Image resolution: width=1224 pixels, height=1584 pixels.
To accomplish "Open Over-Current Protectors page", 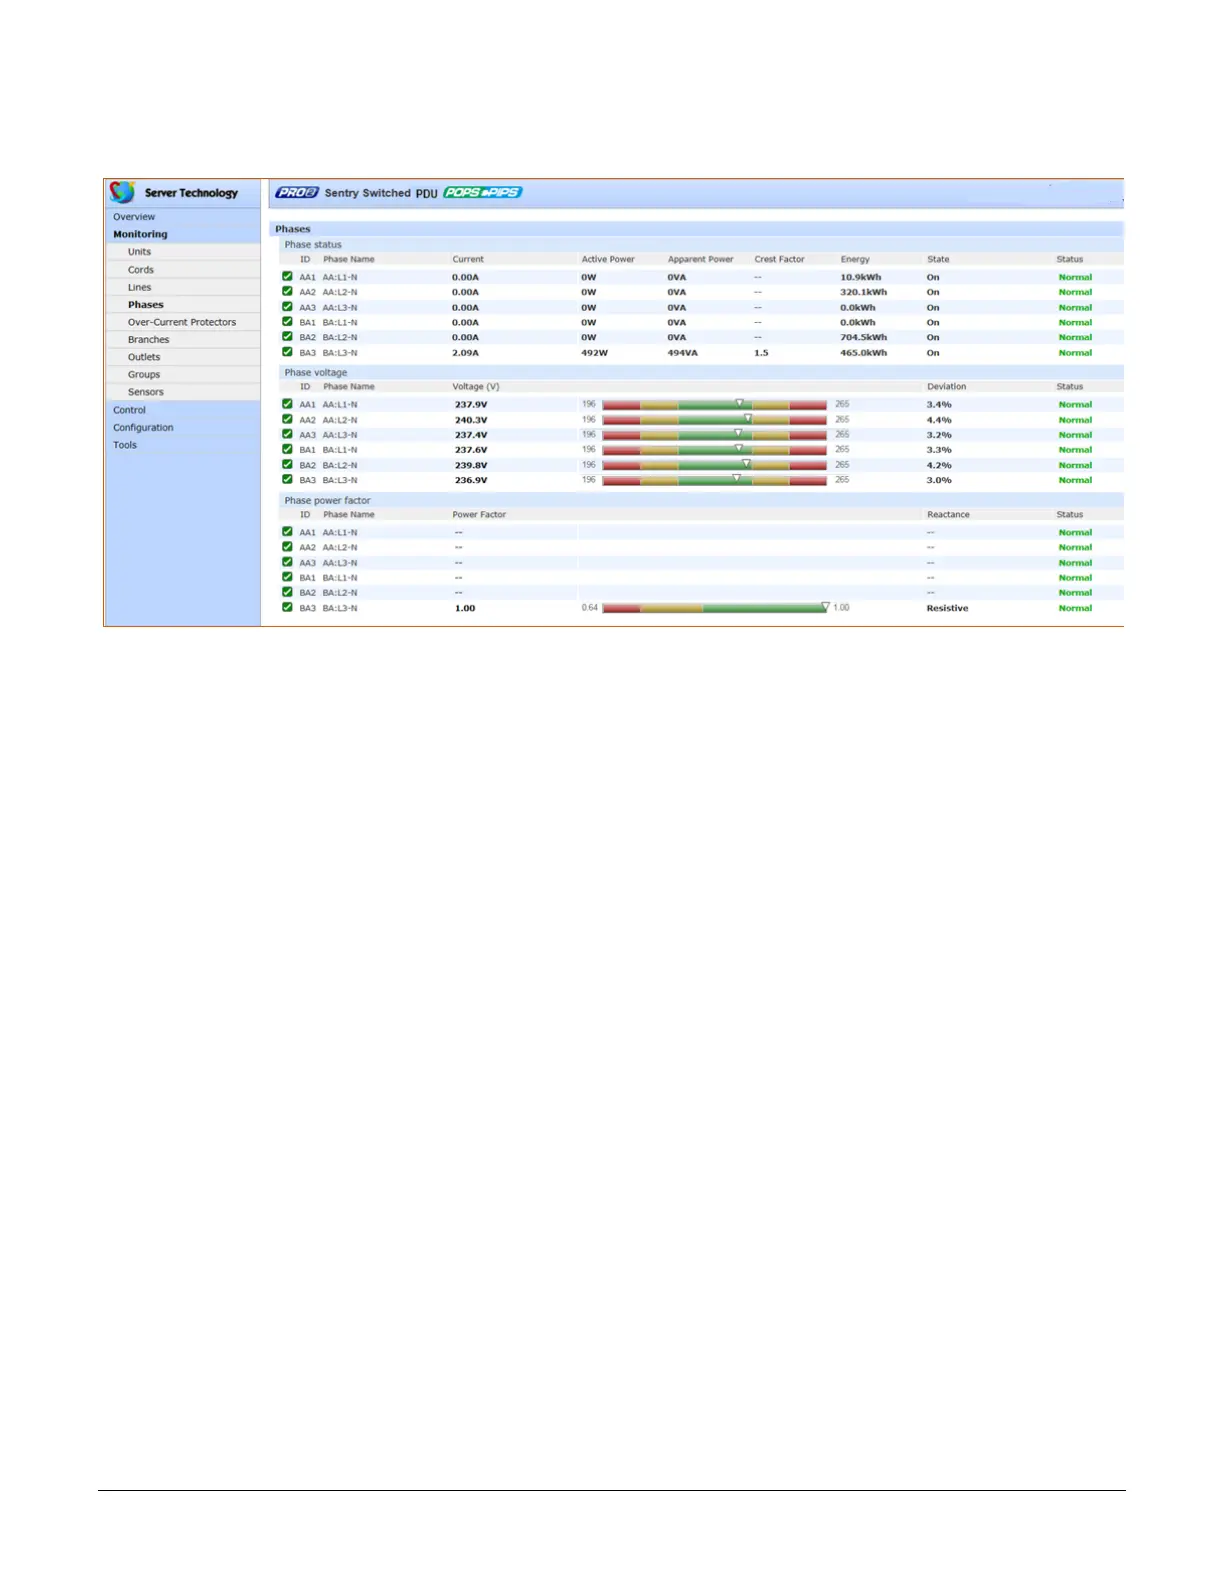I will (182, 322).
